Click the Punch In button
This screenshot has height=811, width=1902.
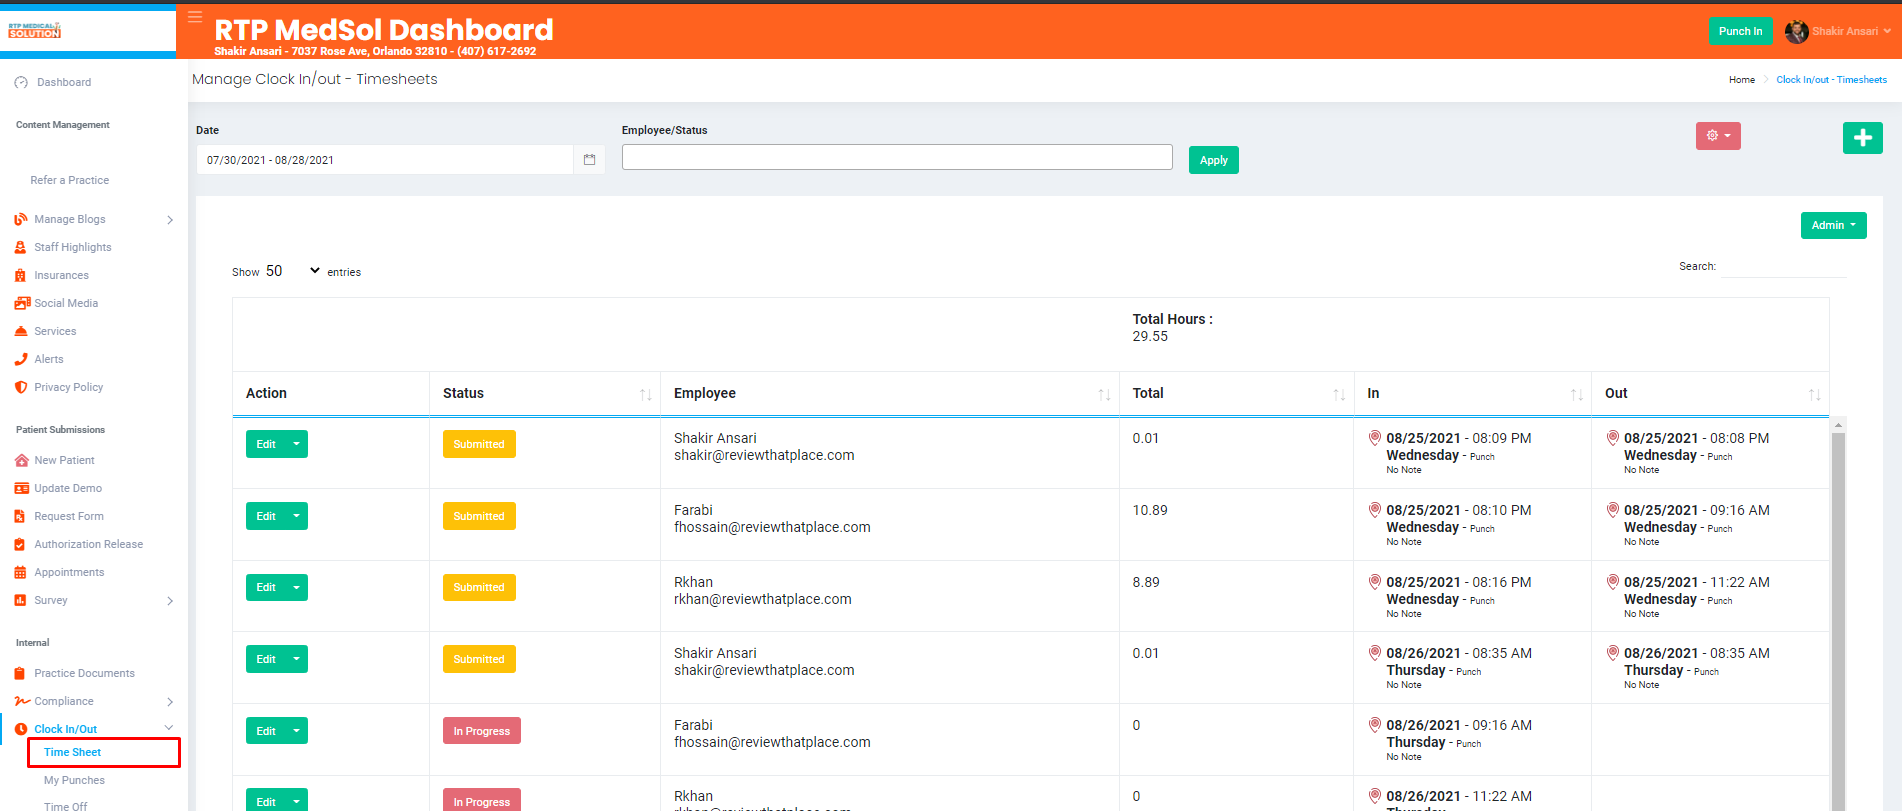tap(1741, 31)
